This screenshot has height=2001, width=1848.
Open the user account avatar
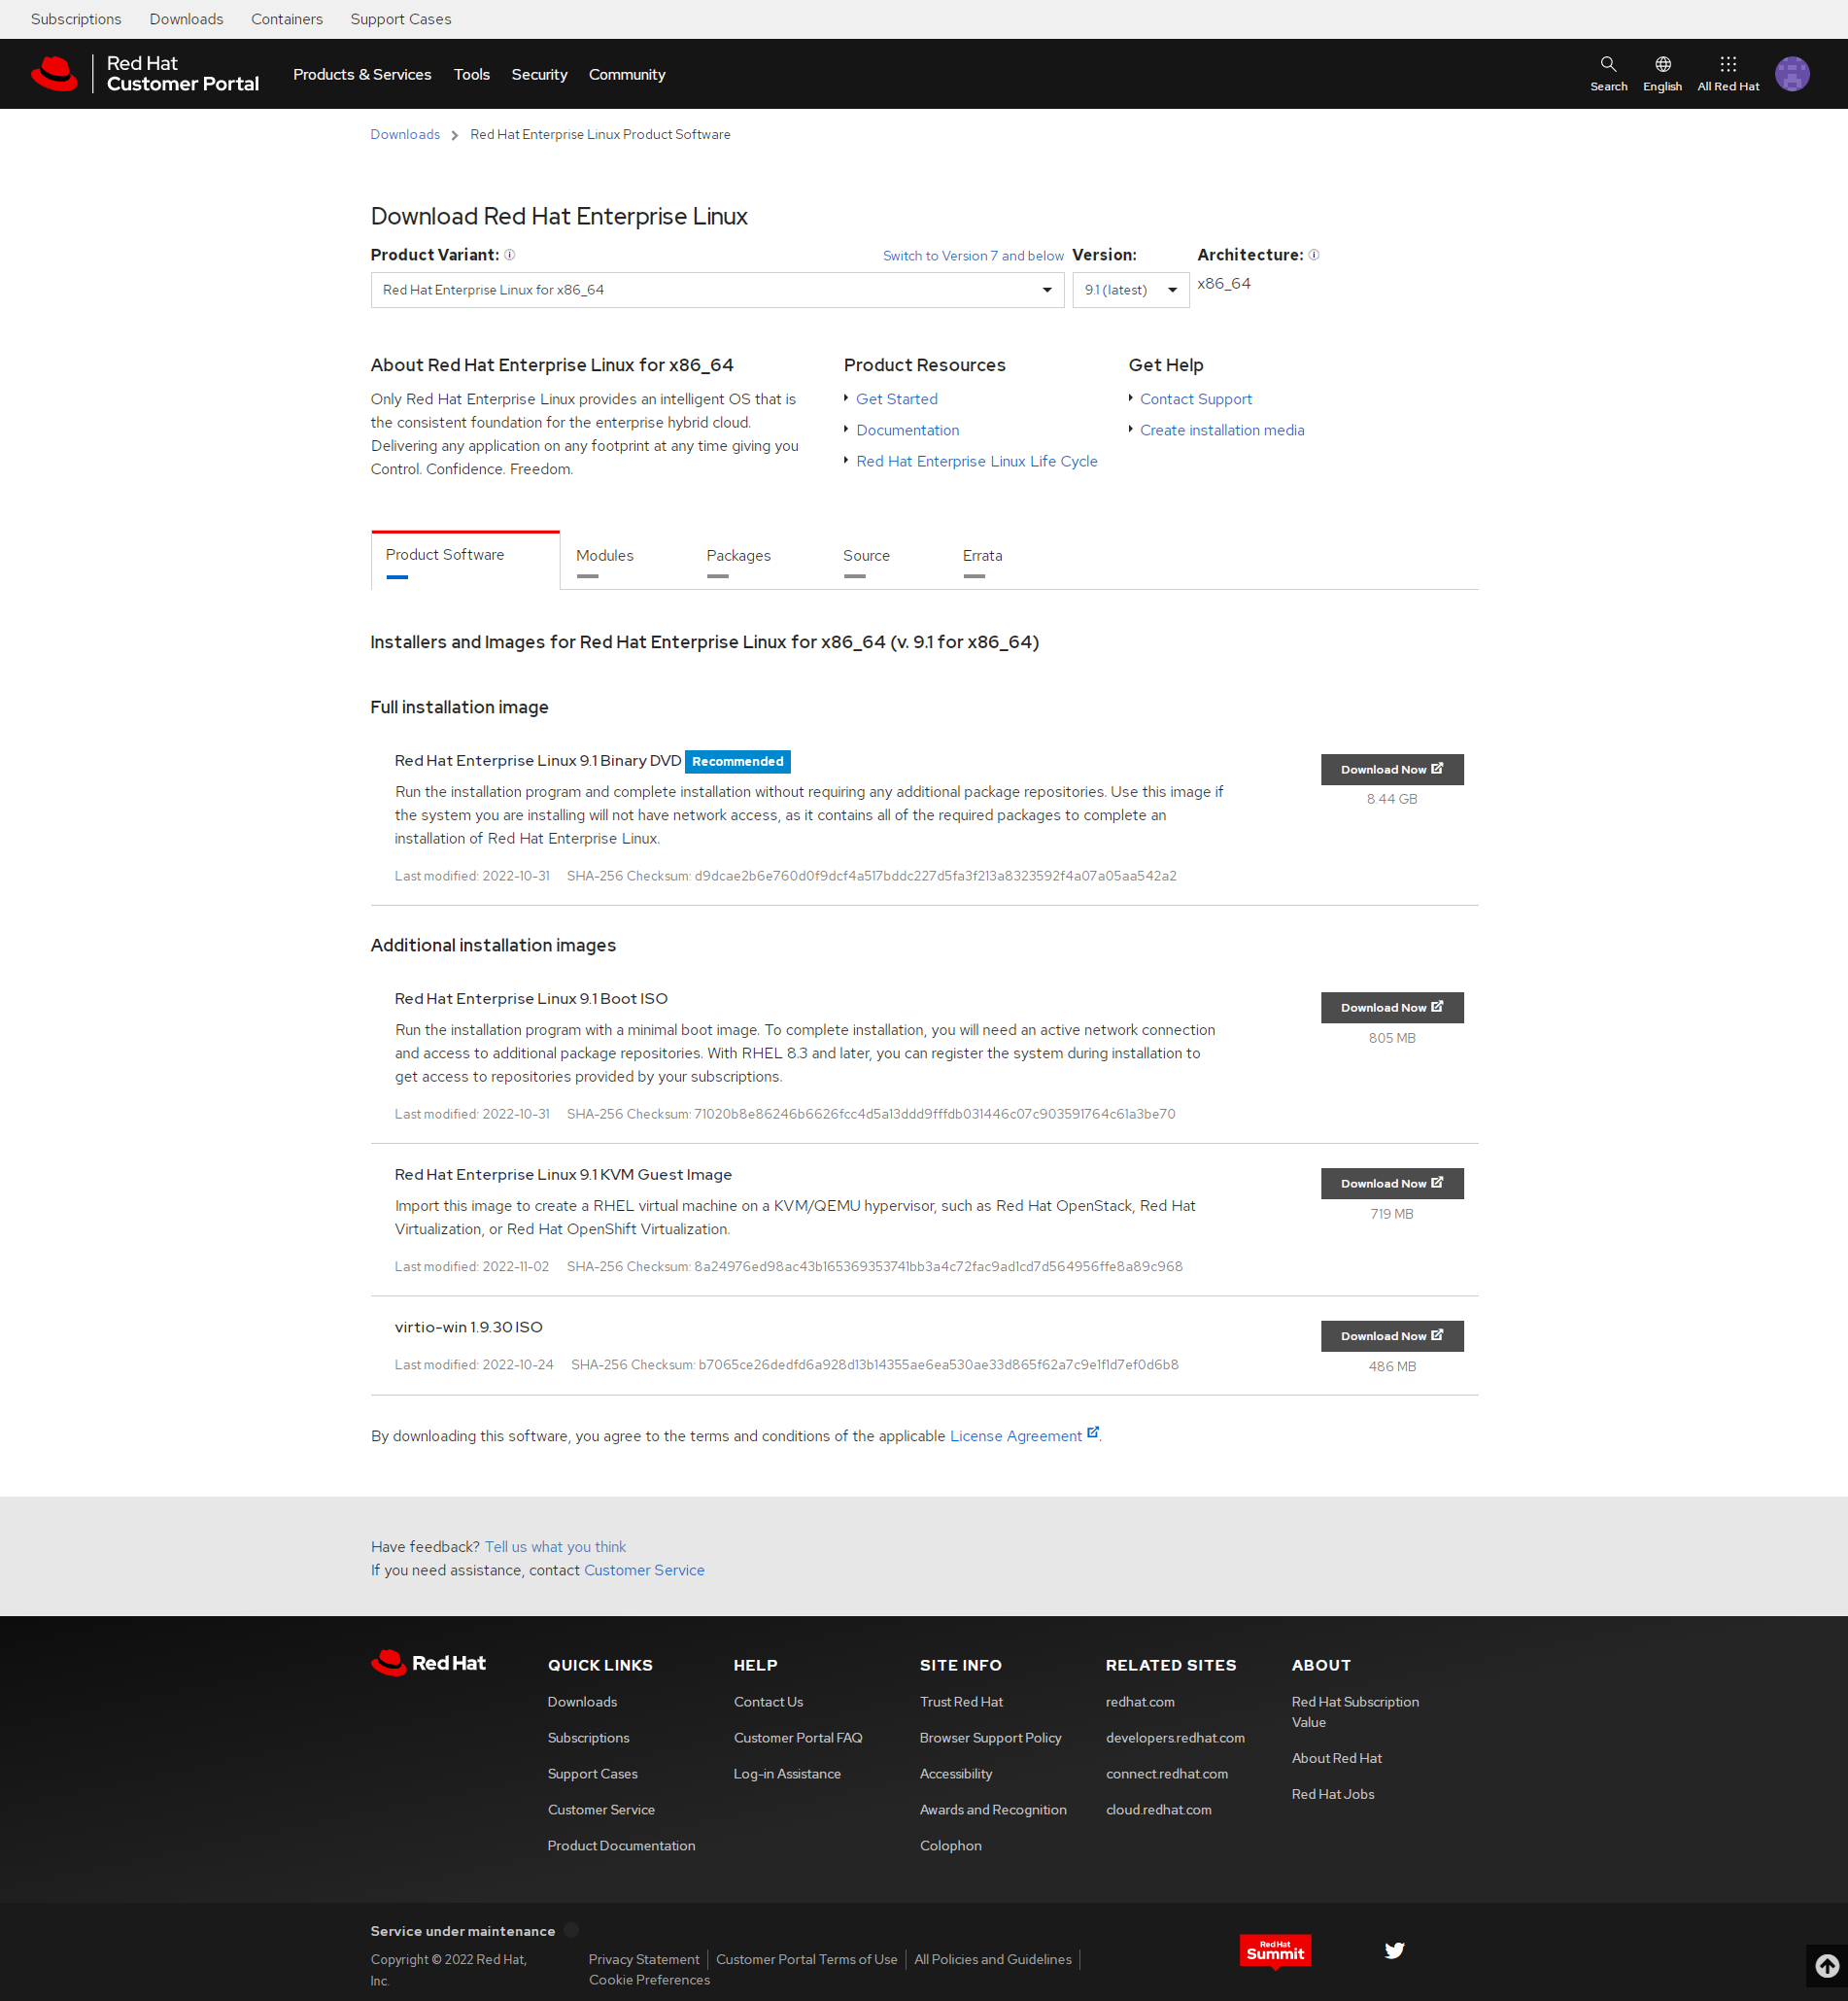(1792, 74)
